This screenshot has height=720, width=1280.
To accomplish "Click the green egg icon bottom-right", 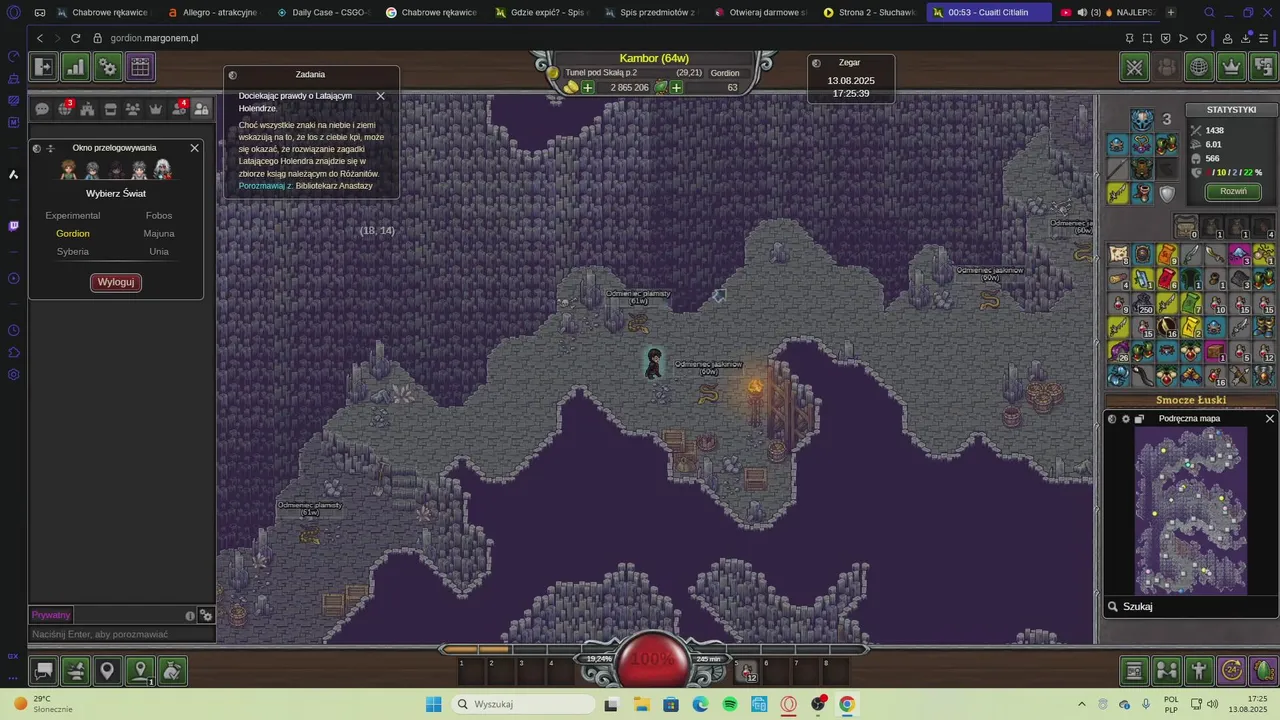I will point(1264,671).
